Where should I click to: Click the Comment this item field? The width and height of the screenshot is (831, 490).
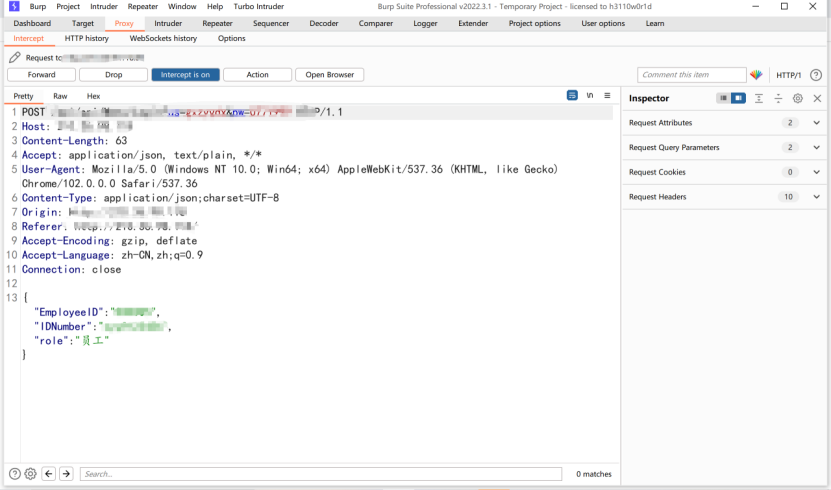pos(692,75)
